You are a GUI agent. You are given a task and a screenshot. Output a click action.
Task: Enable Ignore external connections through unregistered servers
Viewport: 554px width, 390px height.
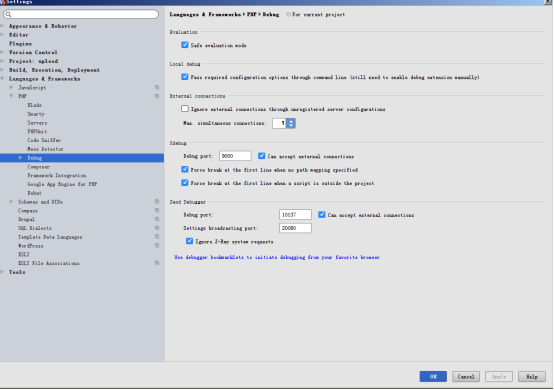tap(185, 109)
